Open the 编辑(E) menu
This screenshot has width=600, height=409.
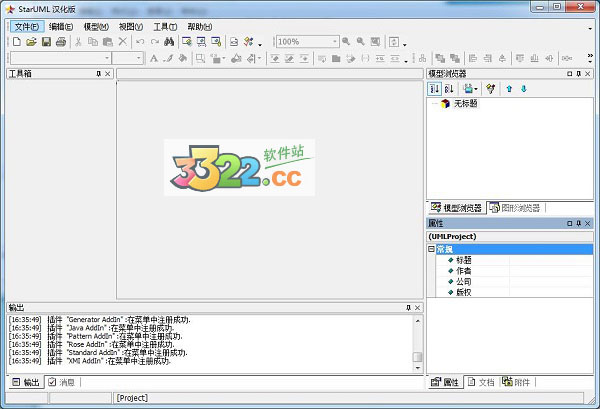pos(61,27)
